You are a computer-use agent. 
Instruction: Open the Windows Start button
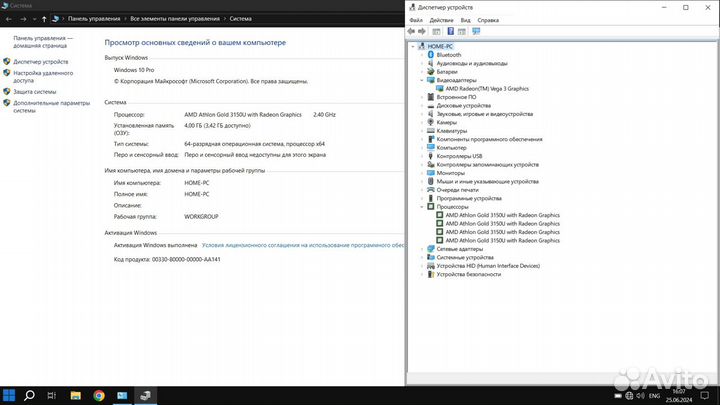tap(9, 395)
